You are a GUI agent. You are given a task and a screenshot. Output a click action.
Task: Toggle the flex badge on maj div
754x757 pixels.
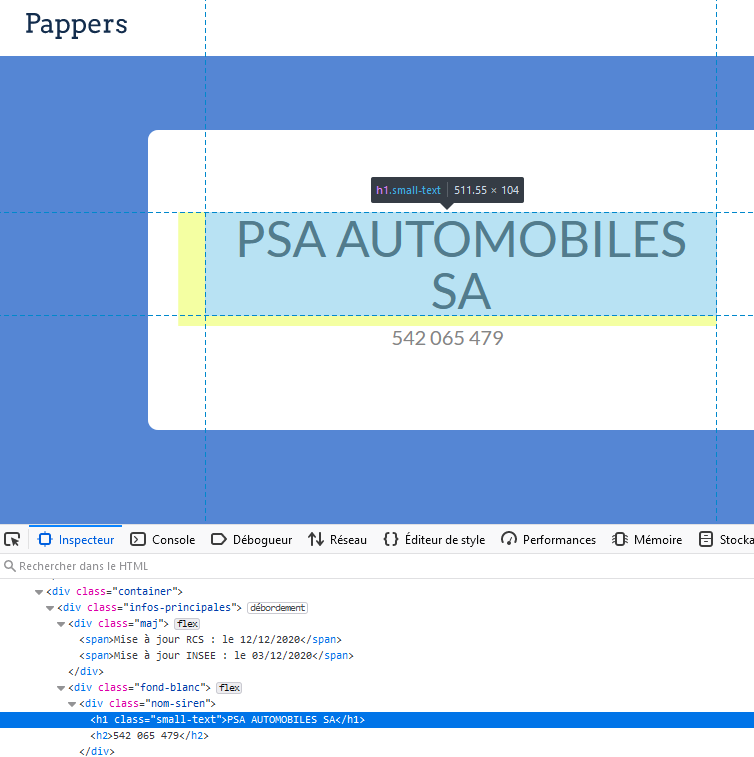[187, 624]
